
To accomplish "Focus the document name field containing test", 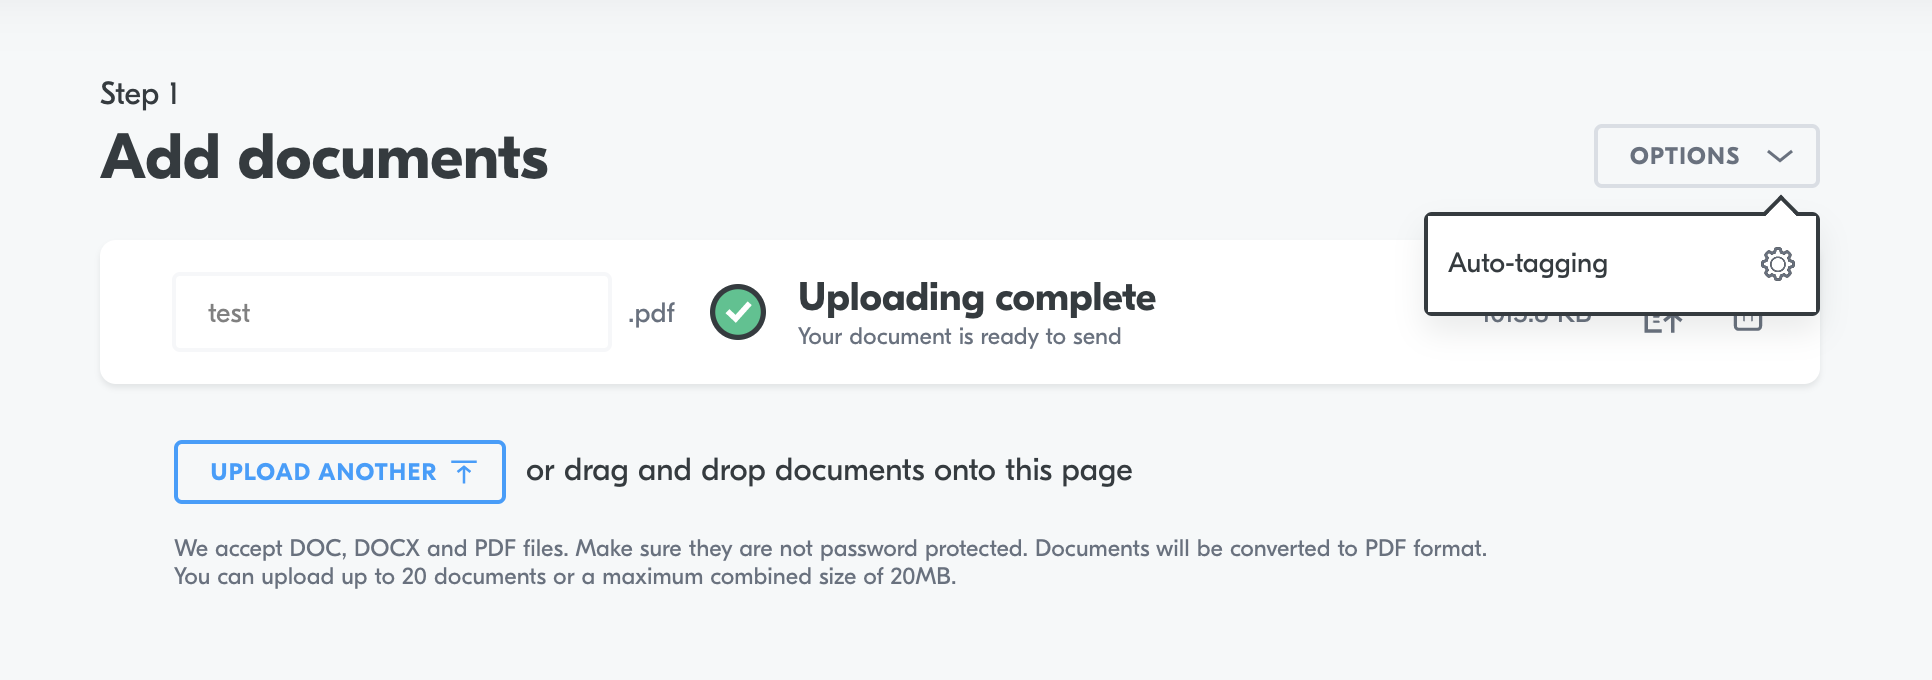I will click(x=392, y=312).
